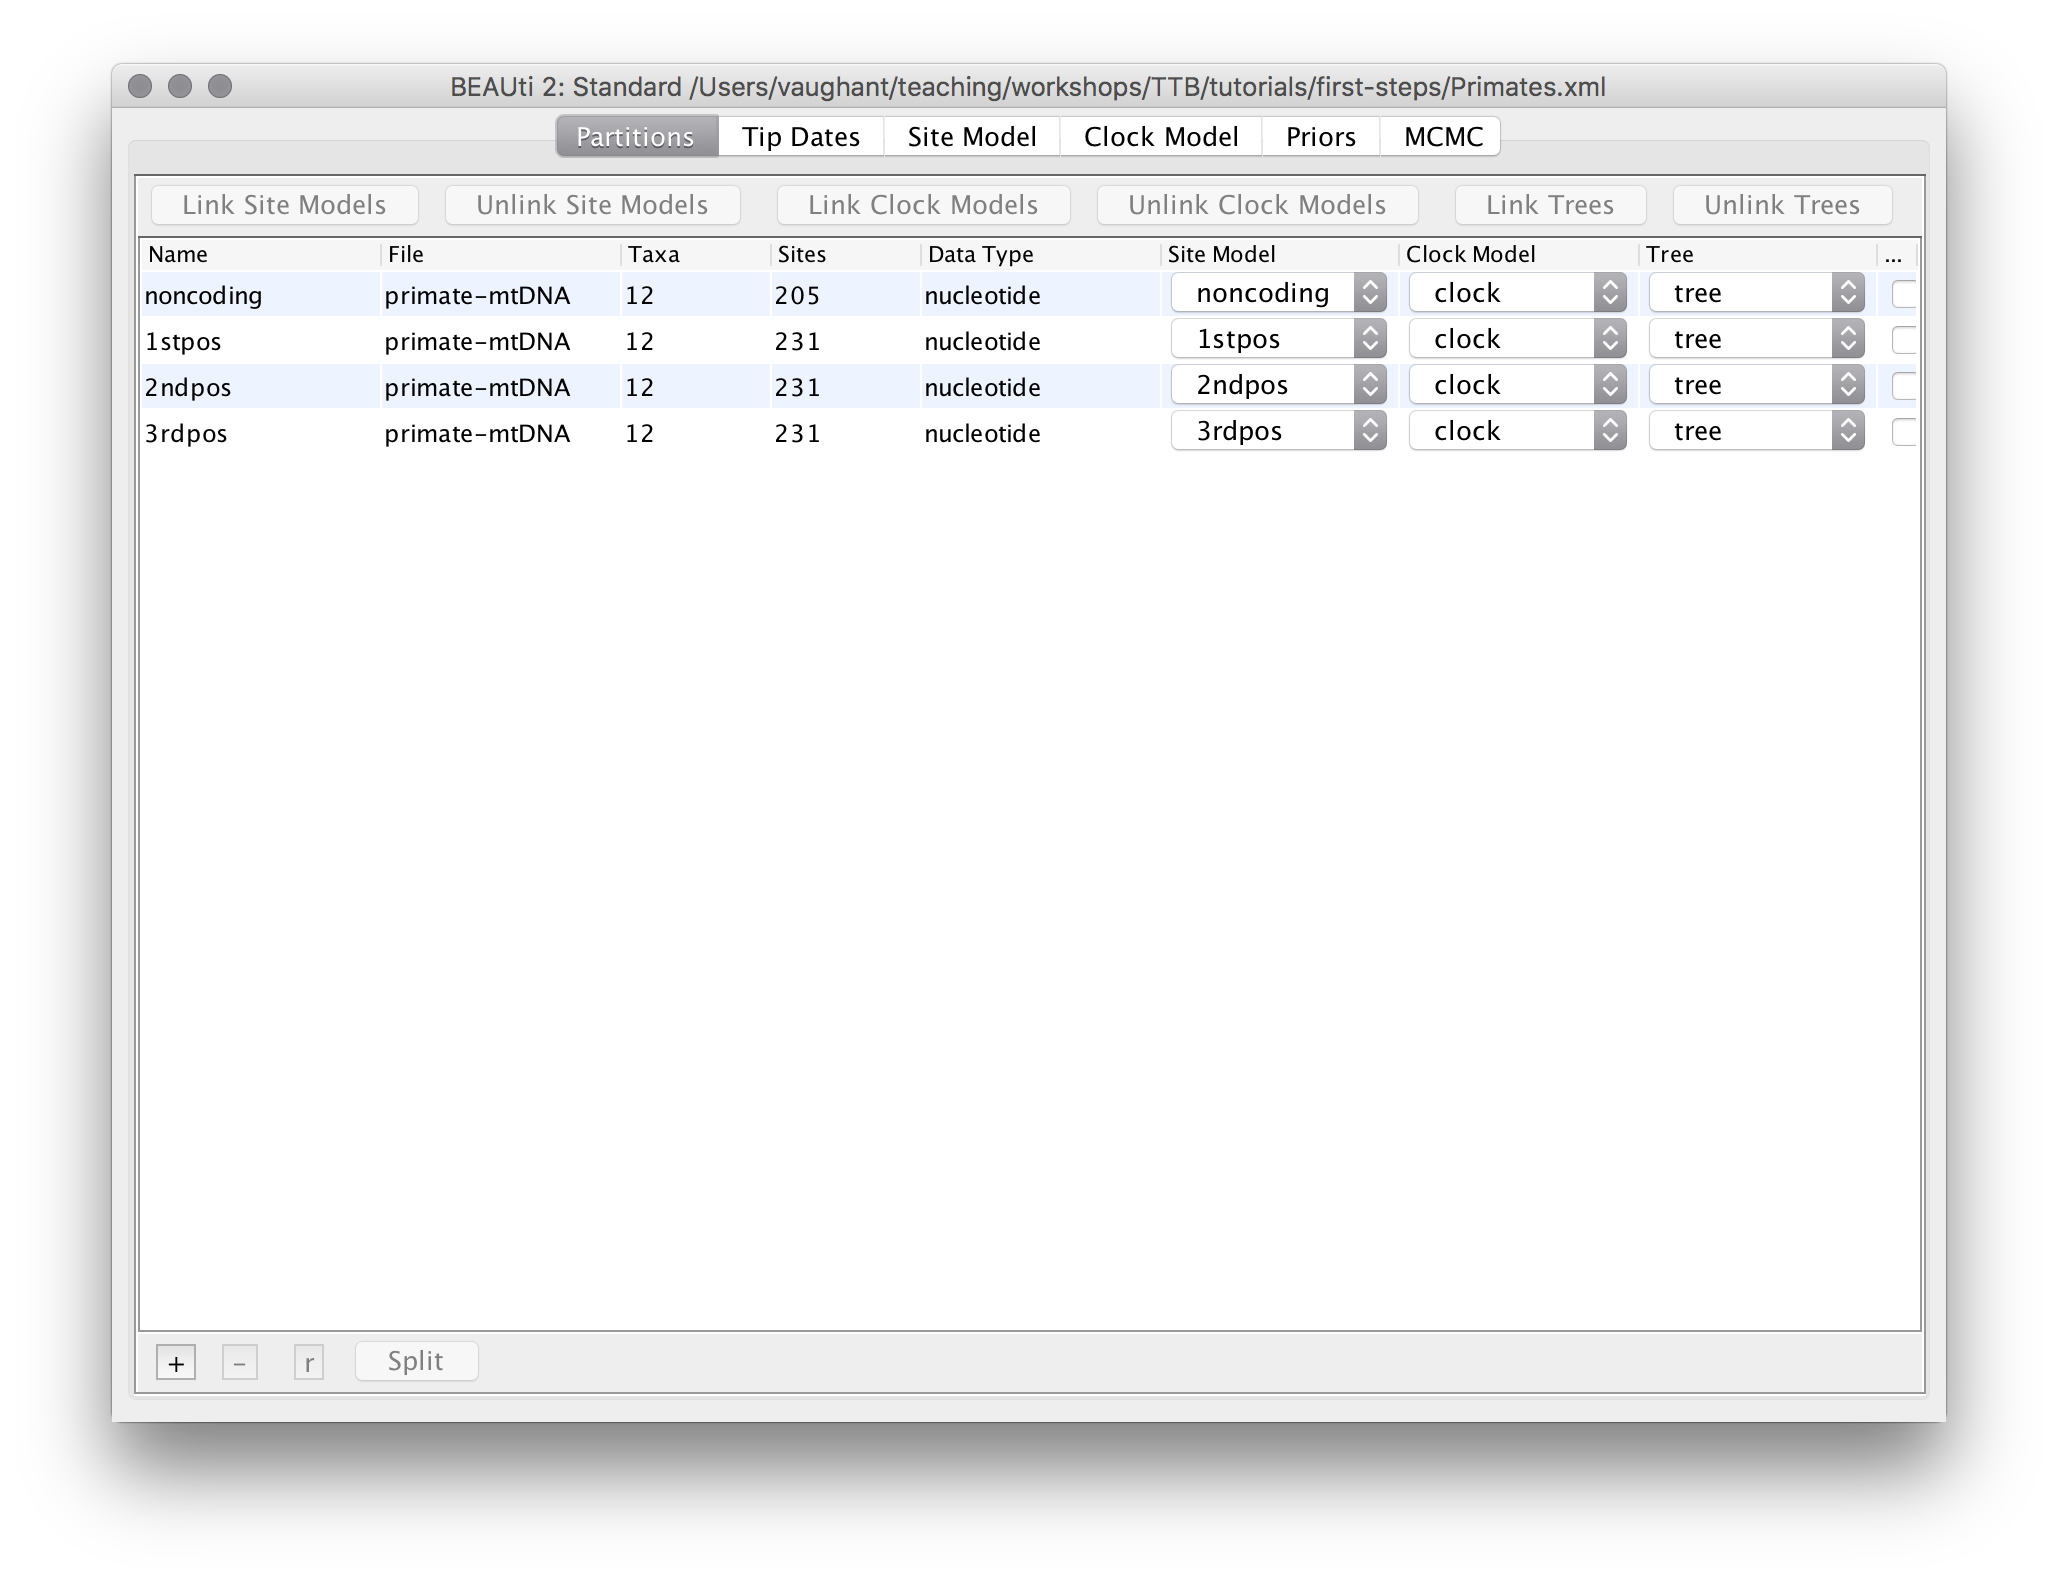This screenshot has width=2058, height=1582.
Task: Open the 1stpos Site Model dropdown
Action: 1278,339
